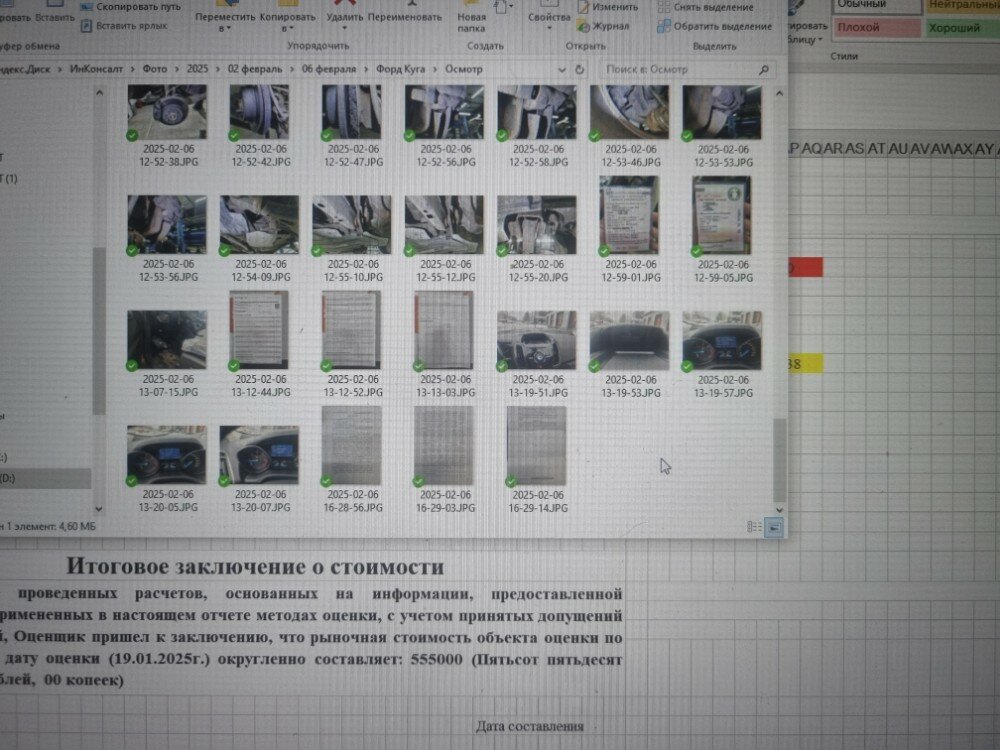Click navigation pane scroll-down arrow

99,508
